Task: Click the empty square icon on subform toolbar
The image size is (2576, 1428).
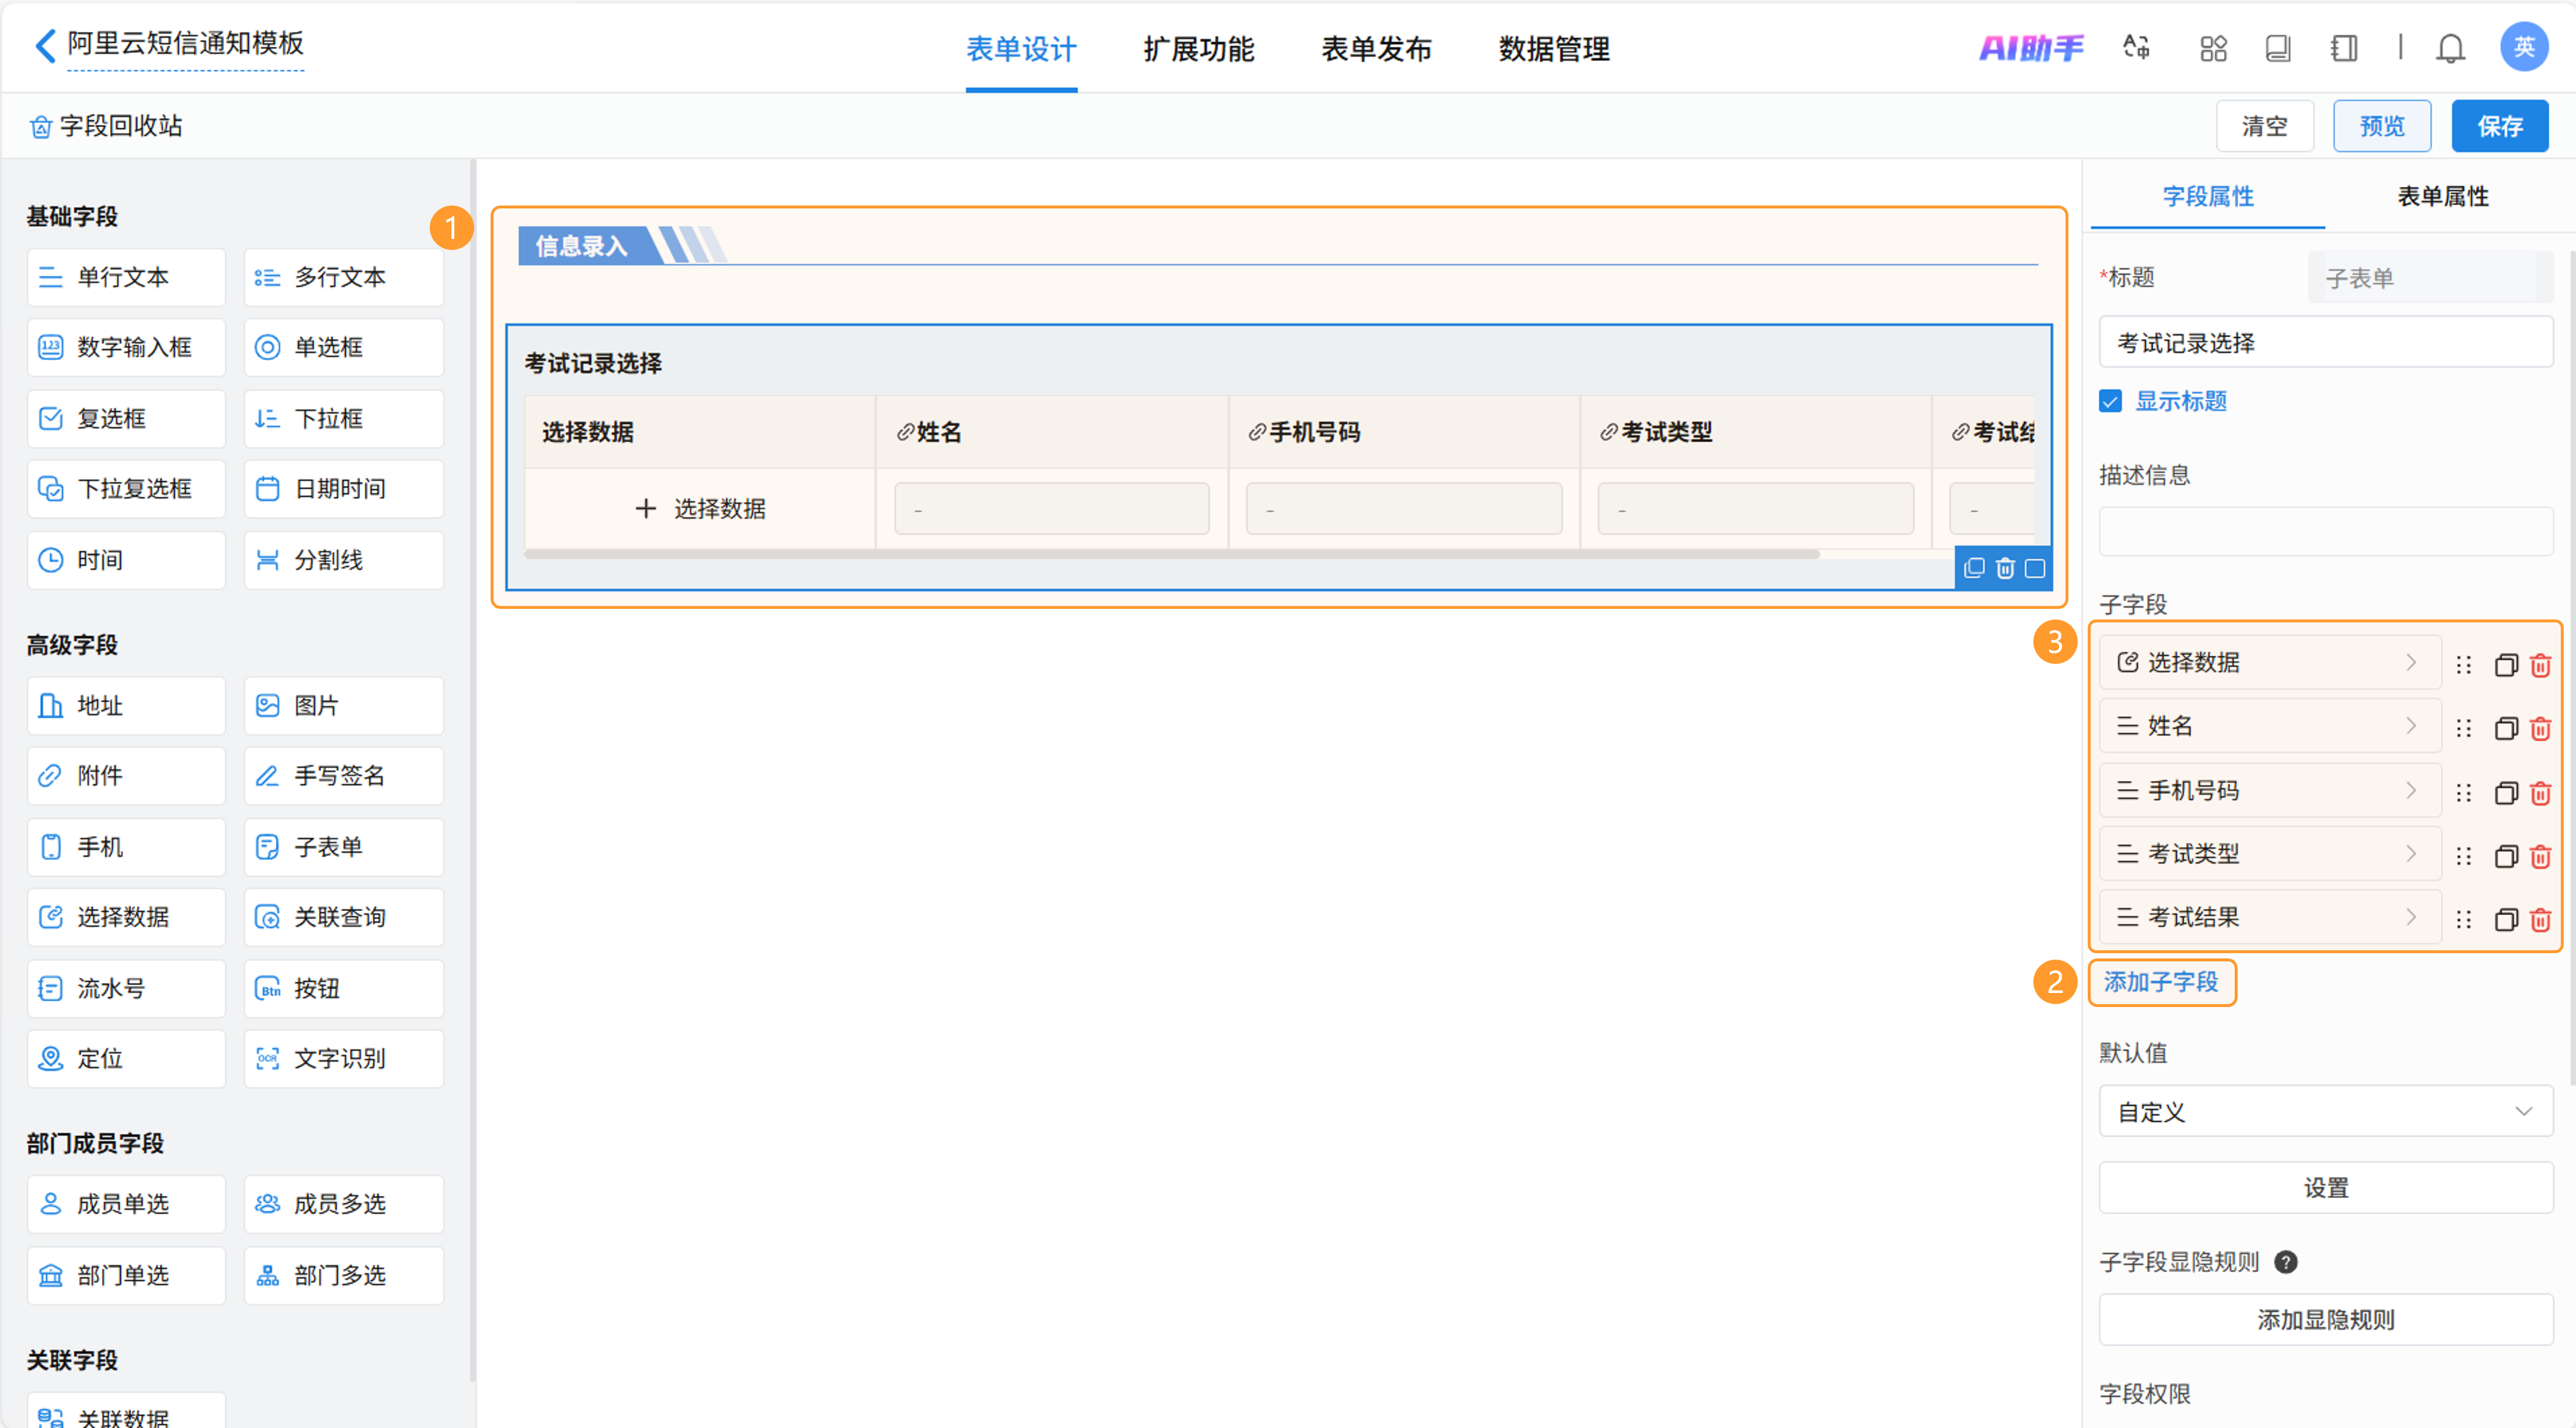Action: pos(2035,568)
